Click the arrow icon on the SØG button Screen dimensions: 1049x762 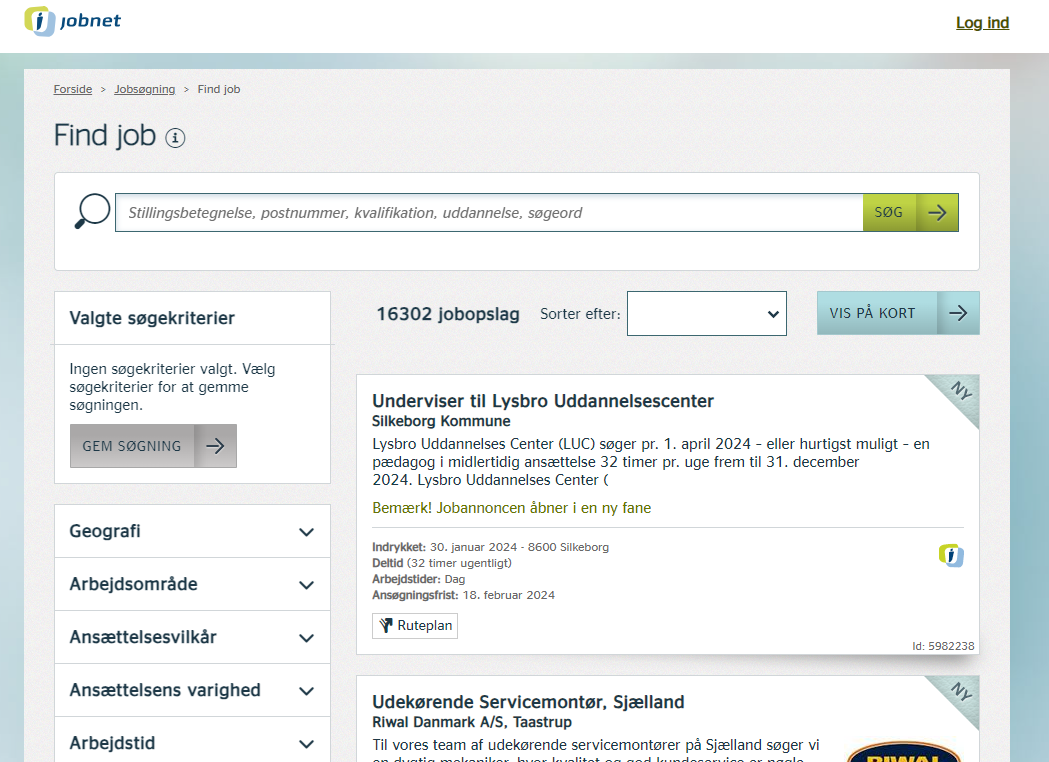point(938,212)
